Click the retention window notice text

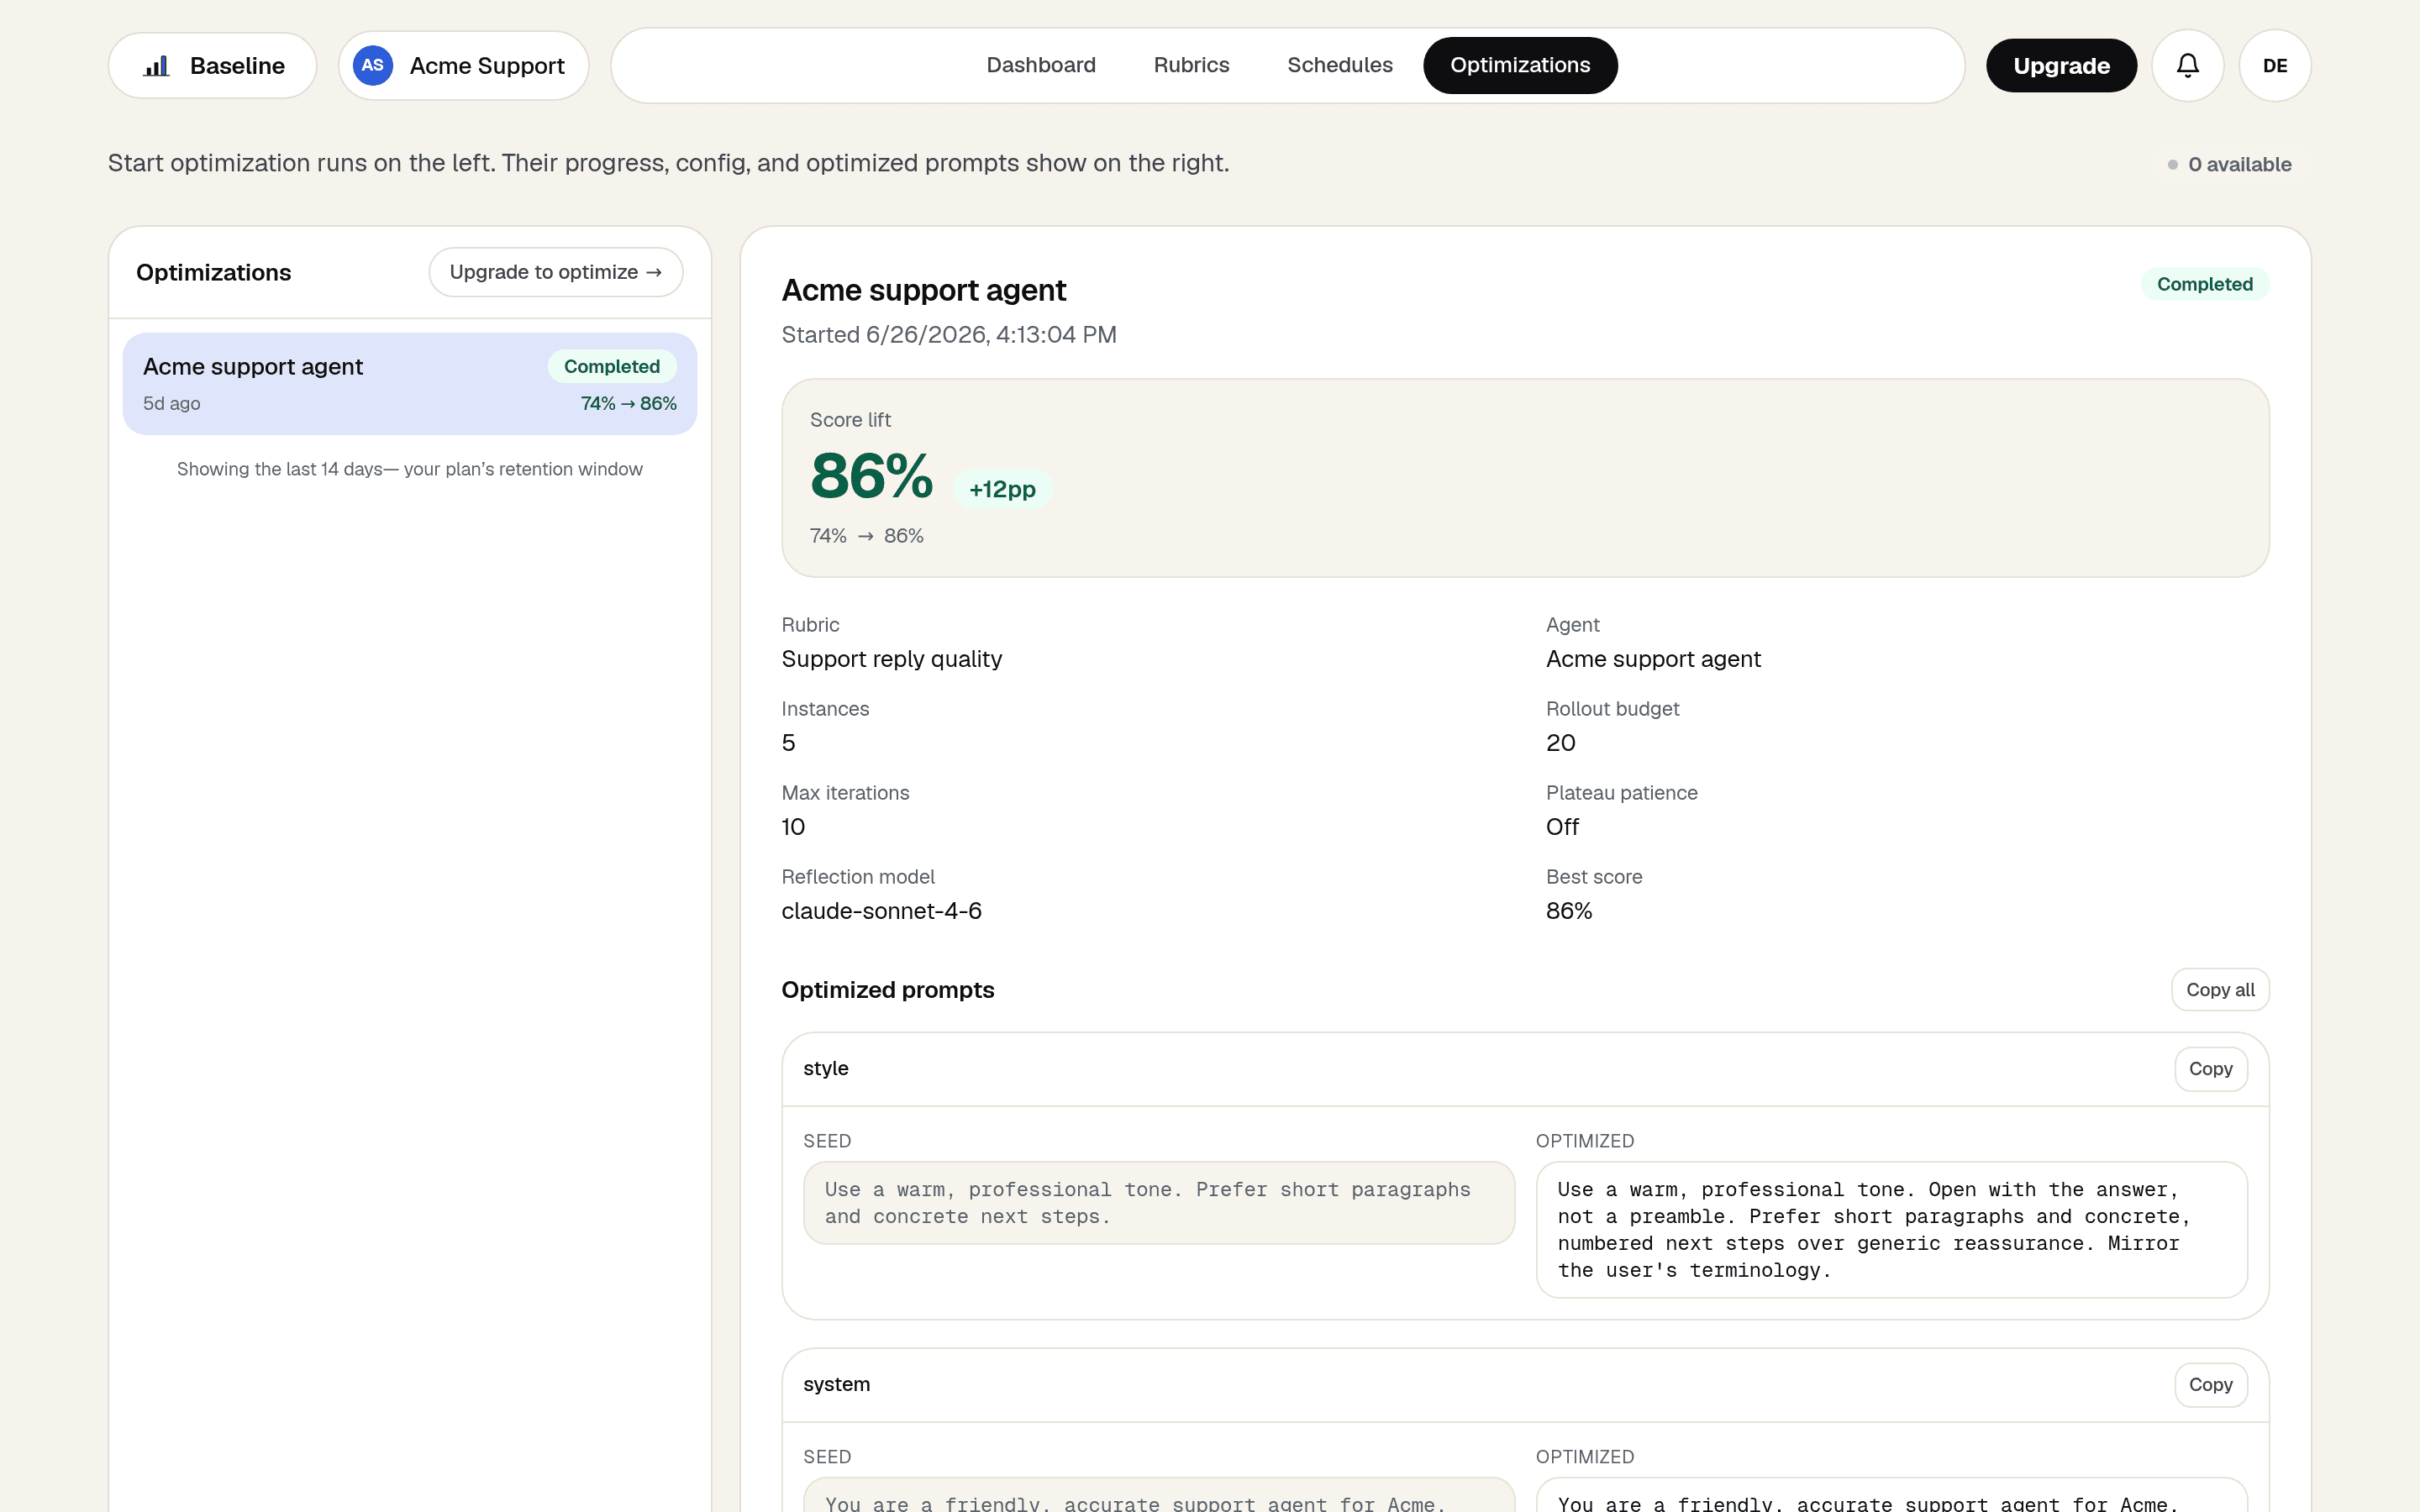409,469
